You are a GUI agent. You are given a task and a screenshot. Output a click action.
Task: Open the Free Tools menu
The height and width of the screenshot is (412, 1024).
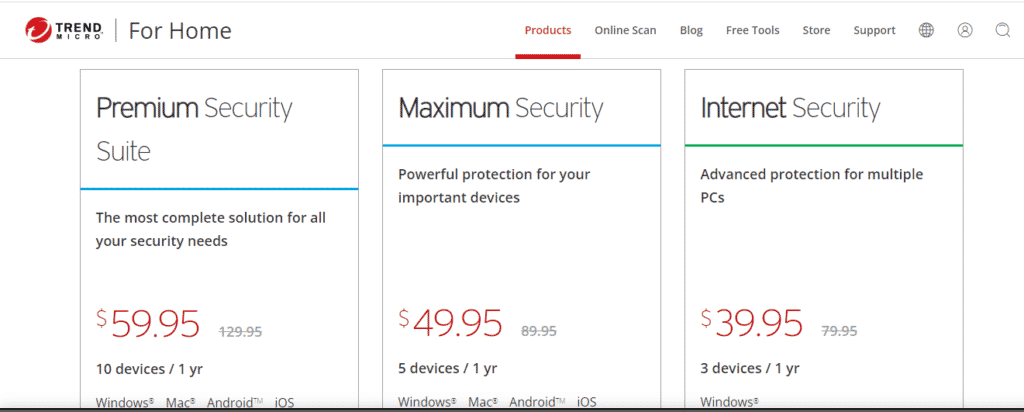[752, 30]
